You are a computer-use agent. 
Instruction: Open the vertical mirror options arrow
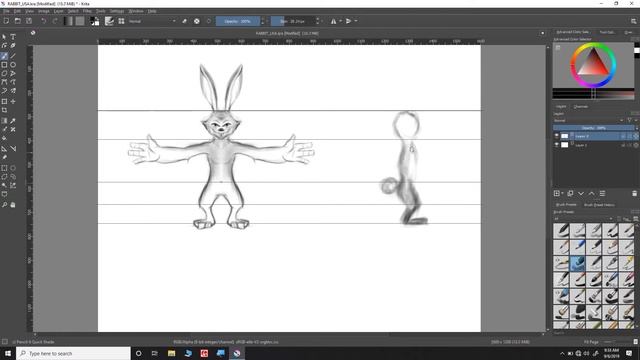pyautogui.click(x=356, y=21)
